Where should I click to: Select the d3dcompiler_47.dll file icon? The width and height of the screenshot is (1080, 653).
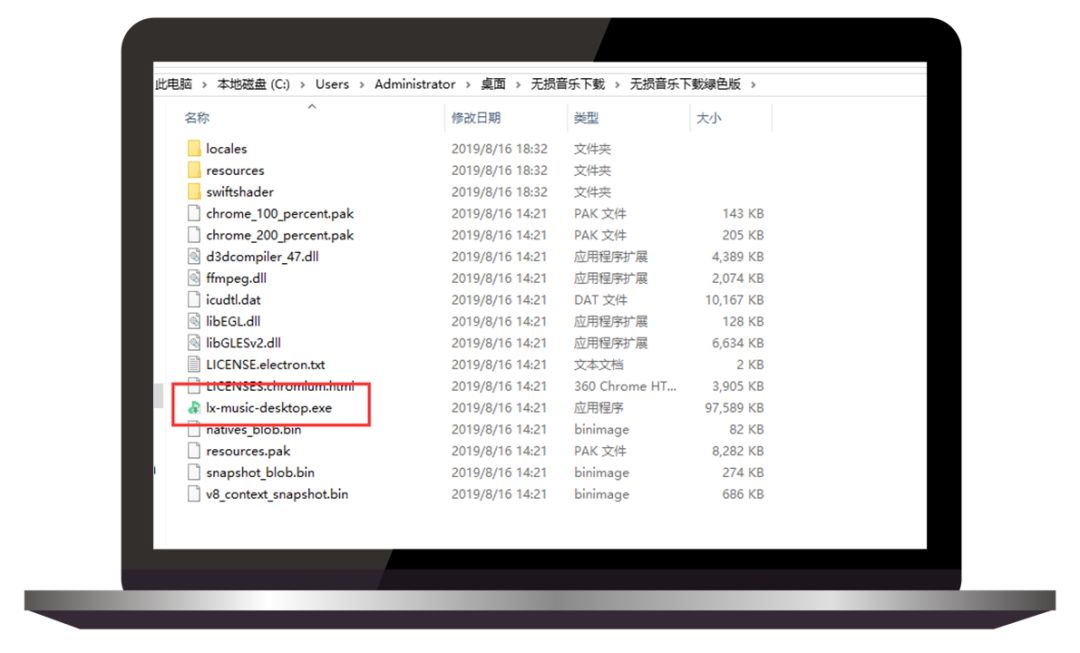(x=193, y=256)
